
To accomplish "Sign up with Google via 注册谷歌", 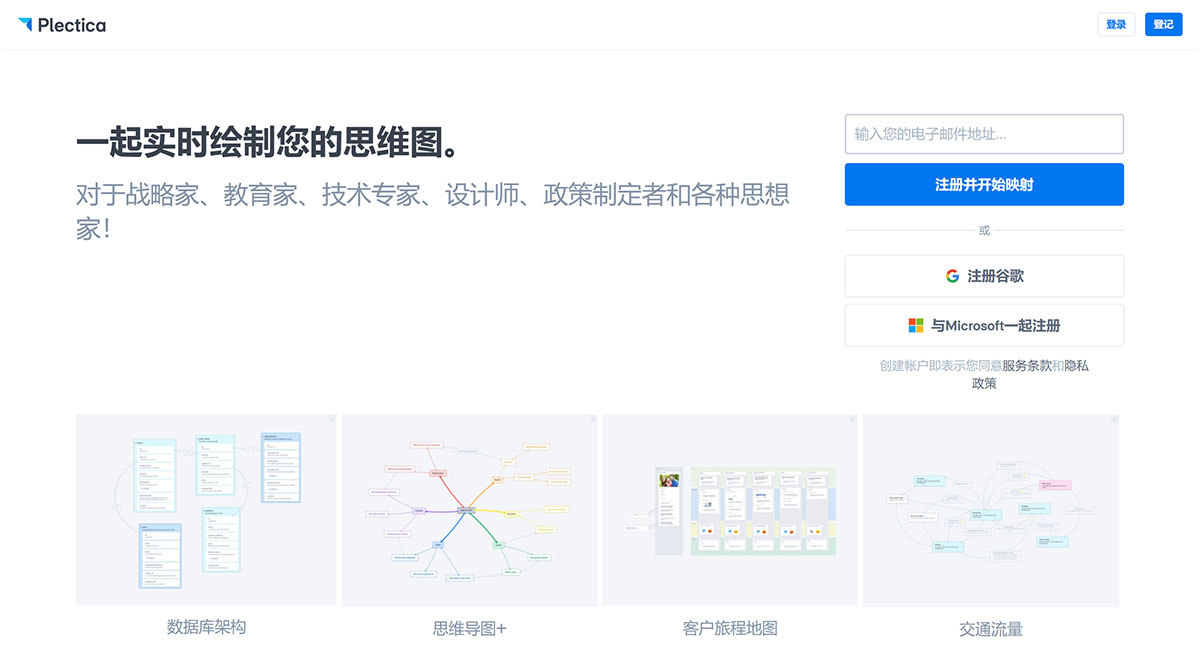I will coord(983,275).
